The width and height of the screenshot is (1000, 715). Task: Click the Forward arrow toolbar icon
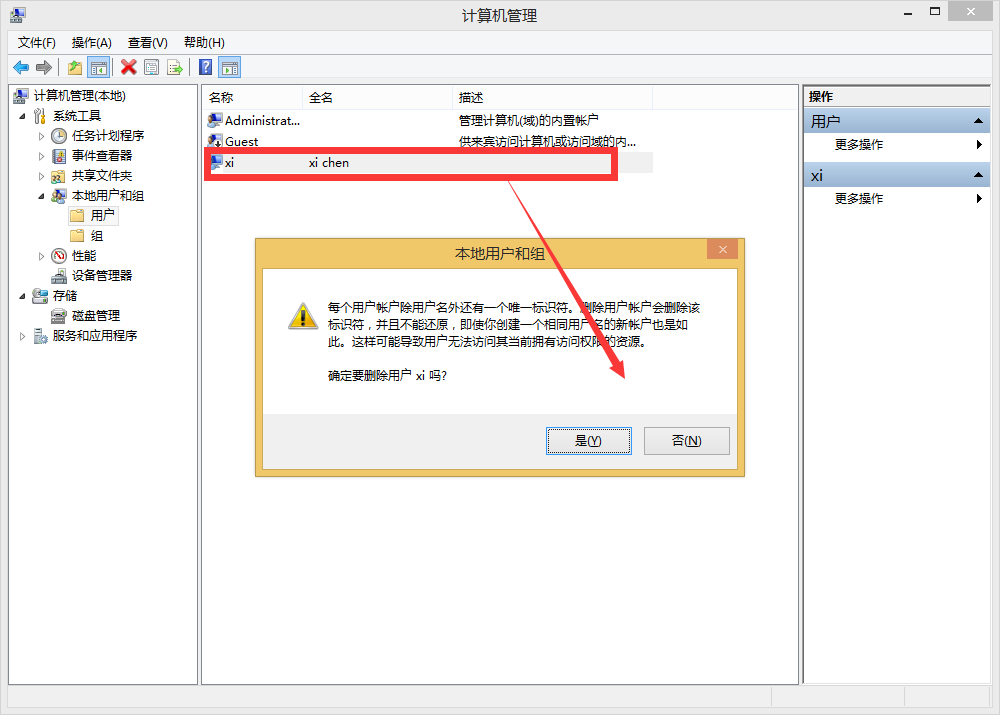click(44, 67)
